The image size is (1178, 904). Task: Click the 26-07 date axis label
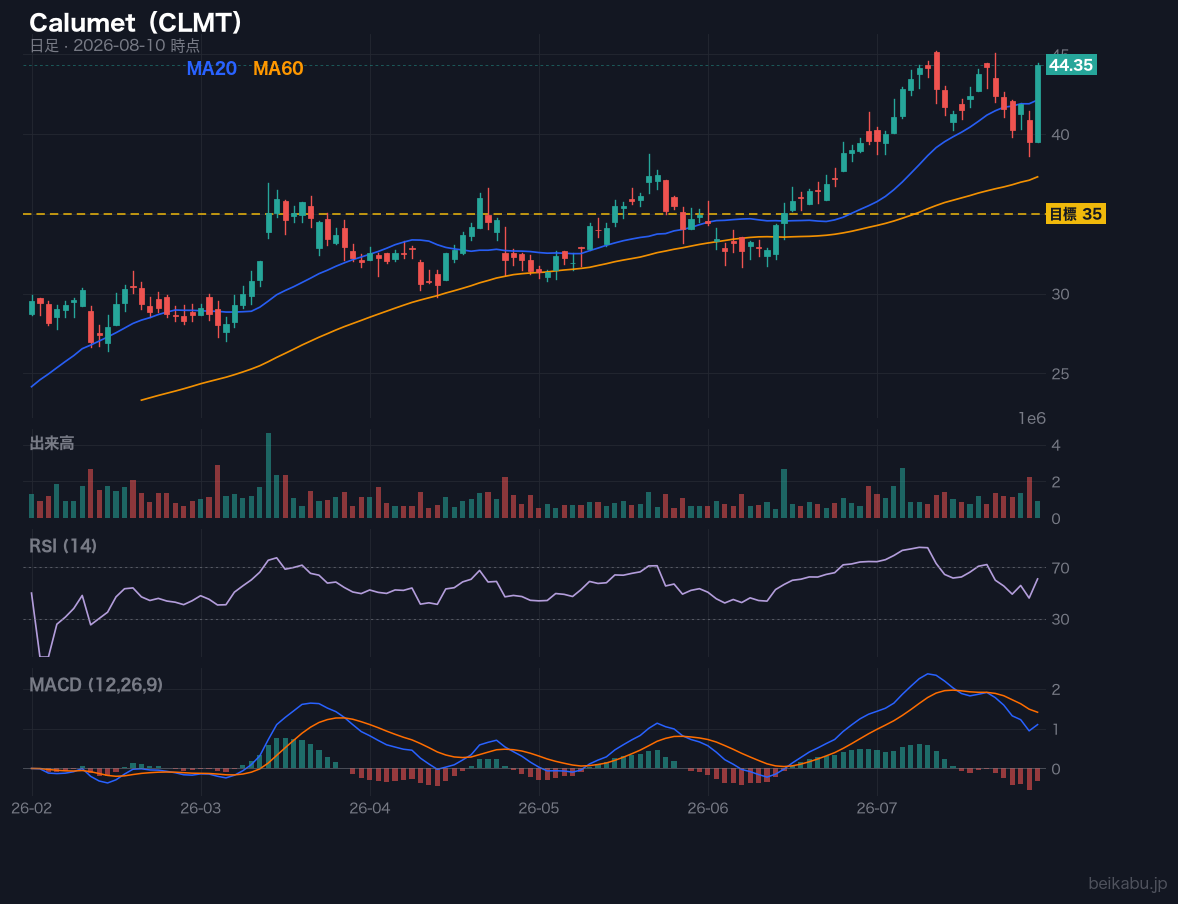click(x=877, y=809)
